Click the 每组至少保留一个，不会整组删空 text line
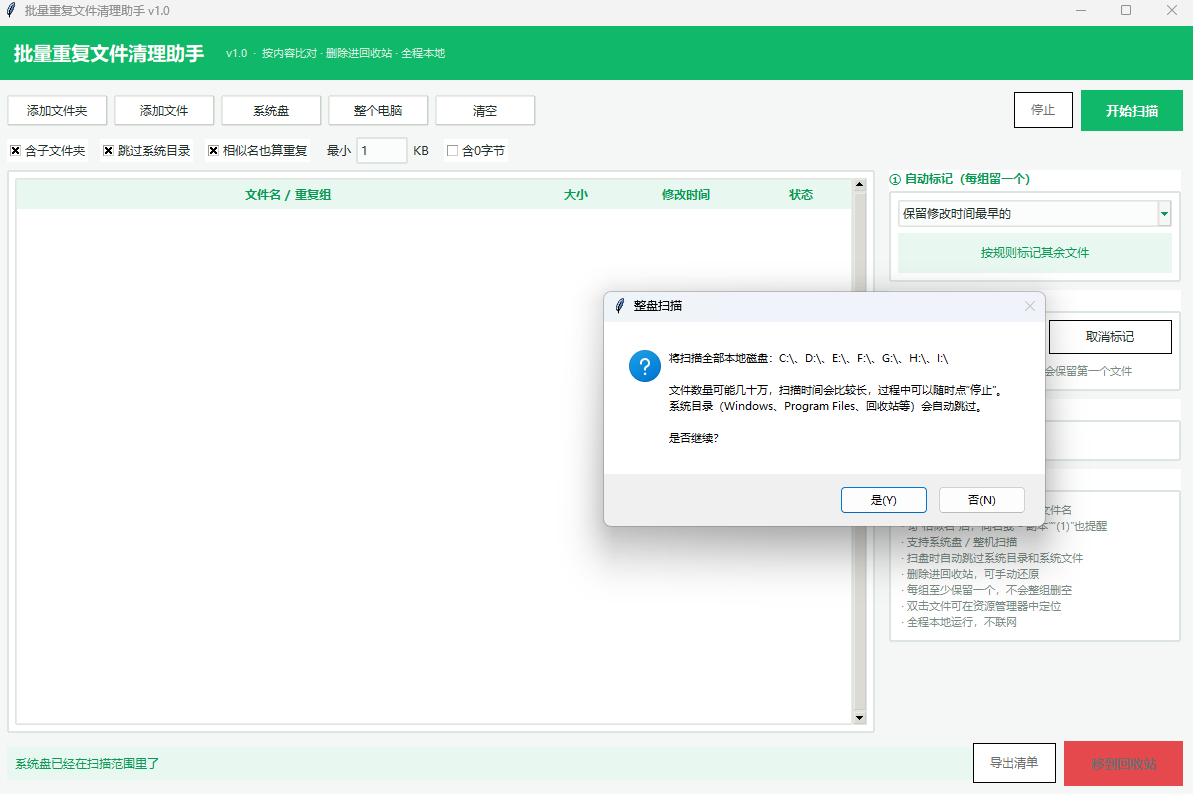 [x=989, y=590]
